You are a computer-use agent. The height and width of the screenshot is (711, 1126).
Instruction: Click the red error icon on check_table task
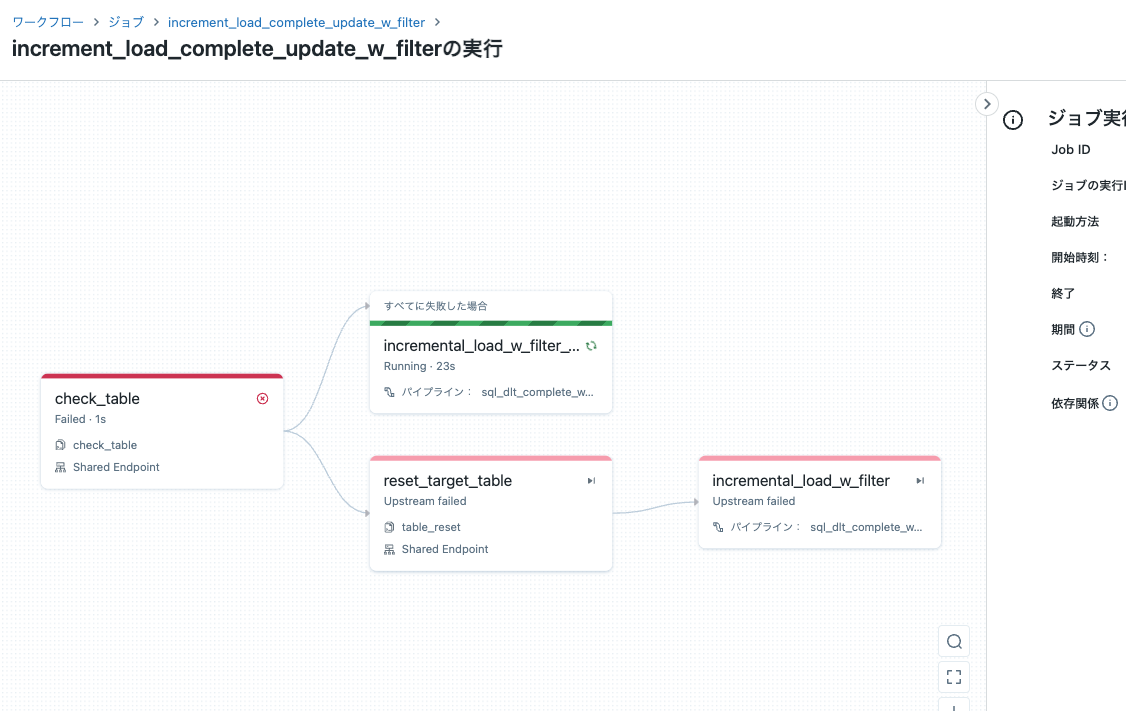click(262, 398)
